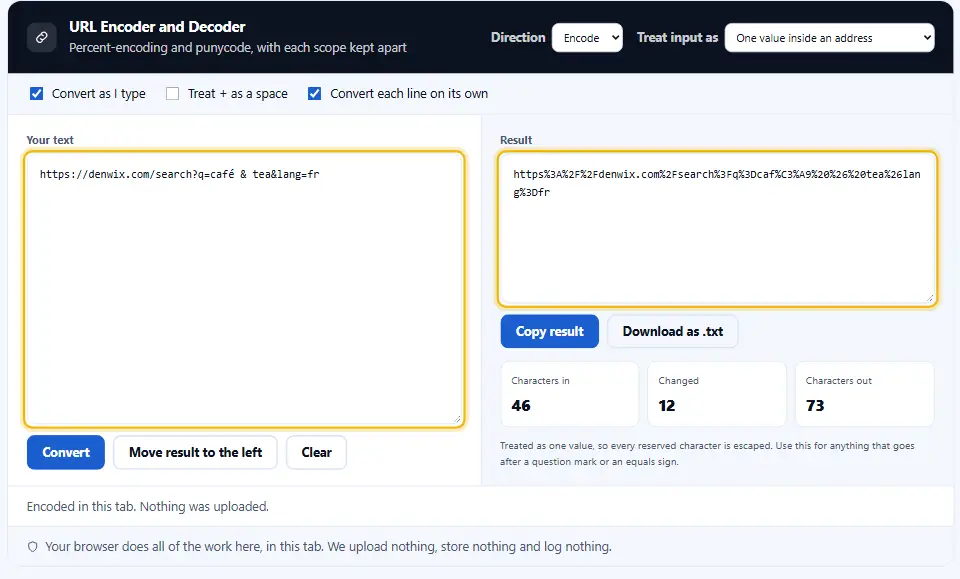
Task: Click the Convert as I type label text
Action: (x=99, y=94)
